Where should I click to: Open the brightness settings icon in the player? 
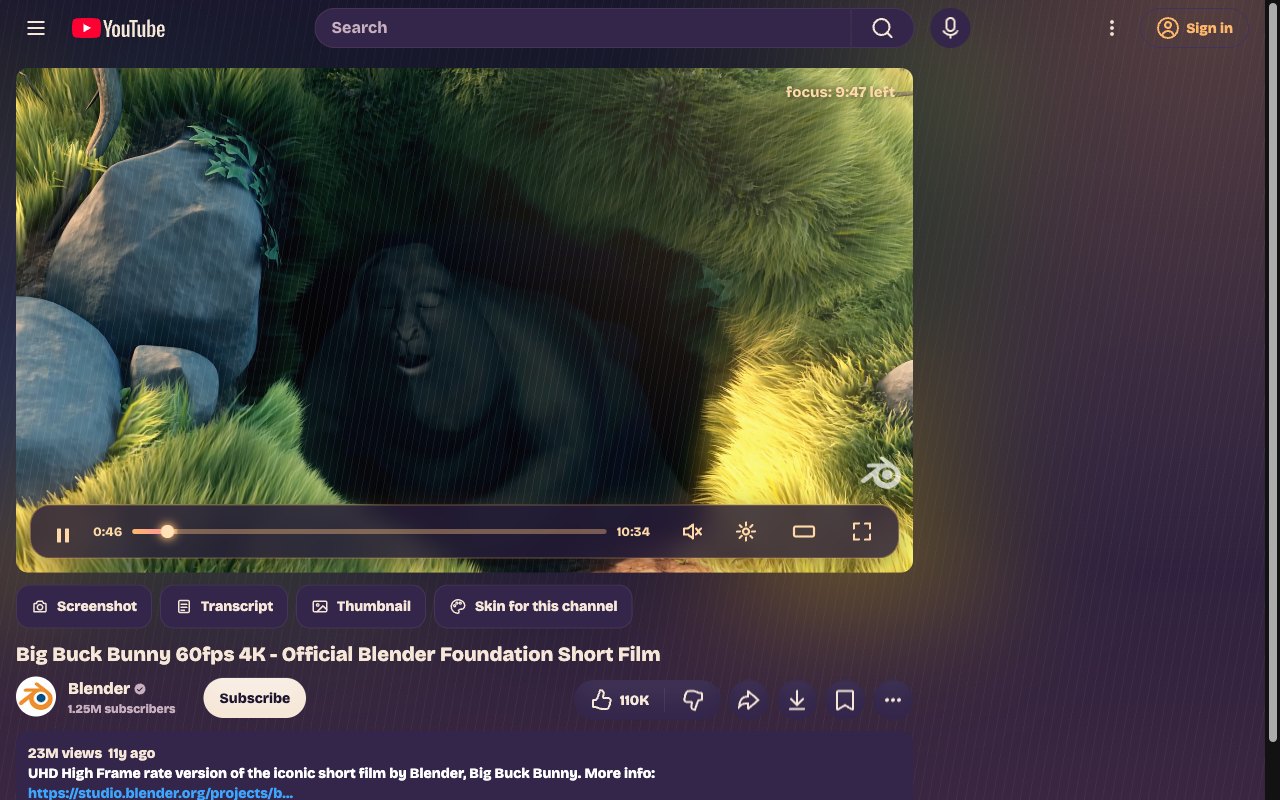click(x=746, y=532)
